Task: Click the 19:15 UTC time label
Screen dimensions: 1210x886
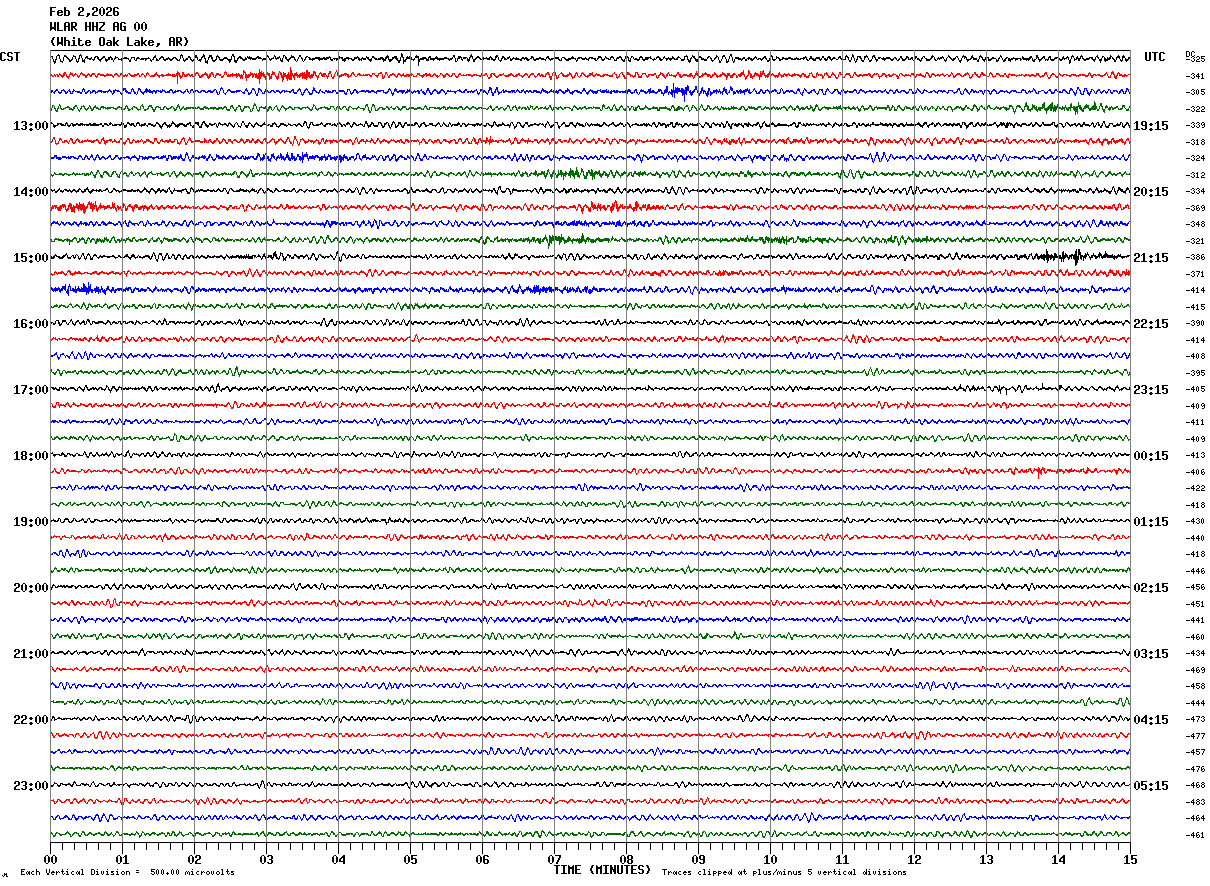Action: click(1151, 126)
